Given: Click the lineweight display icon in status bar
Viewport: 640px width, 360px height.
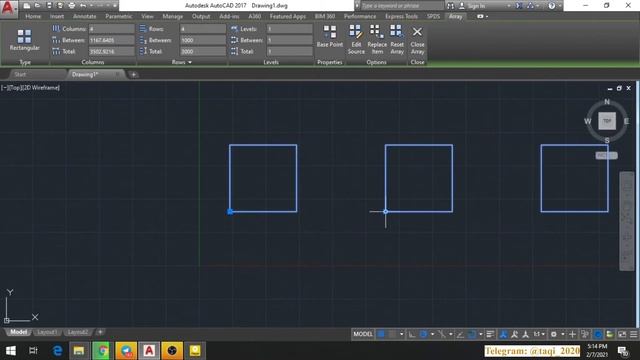Looking at the screenshot, I should point(490,334).
